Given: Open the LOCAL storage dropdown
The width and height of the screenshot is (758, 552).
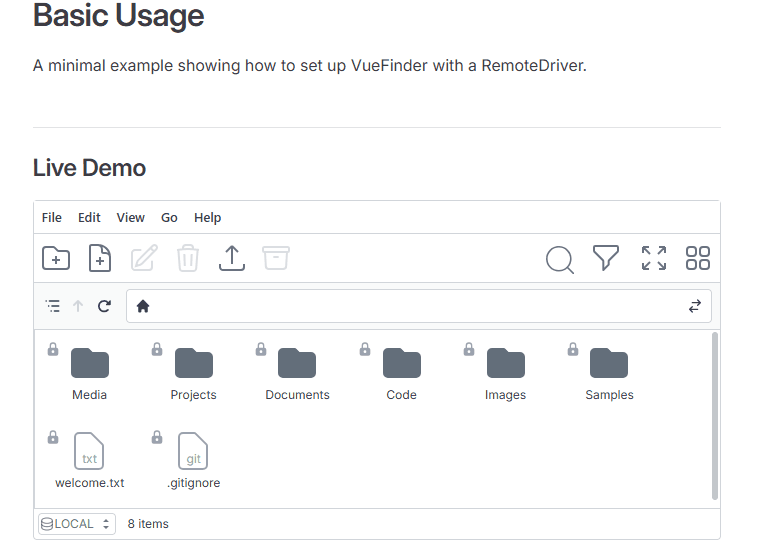Looking at the screenshot, I should [x=77, y=524].
